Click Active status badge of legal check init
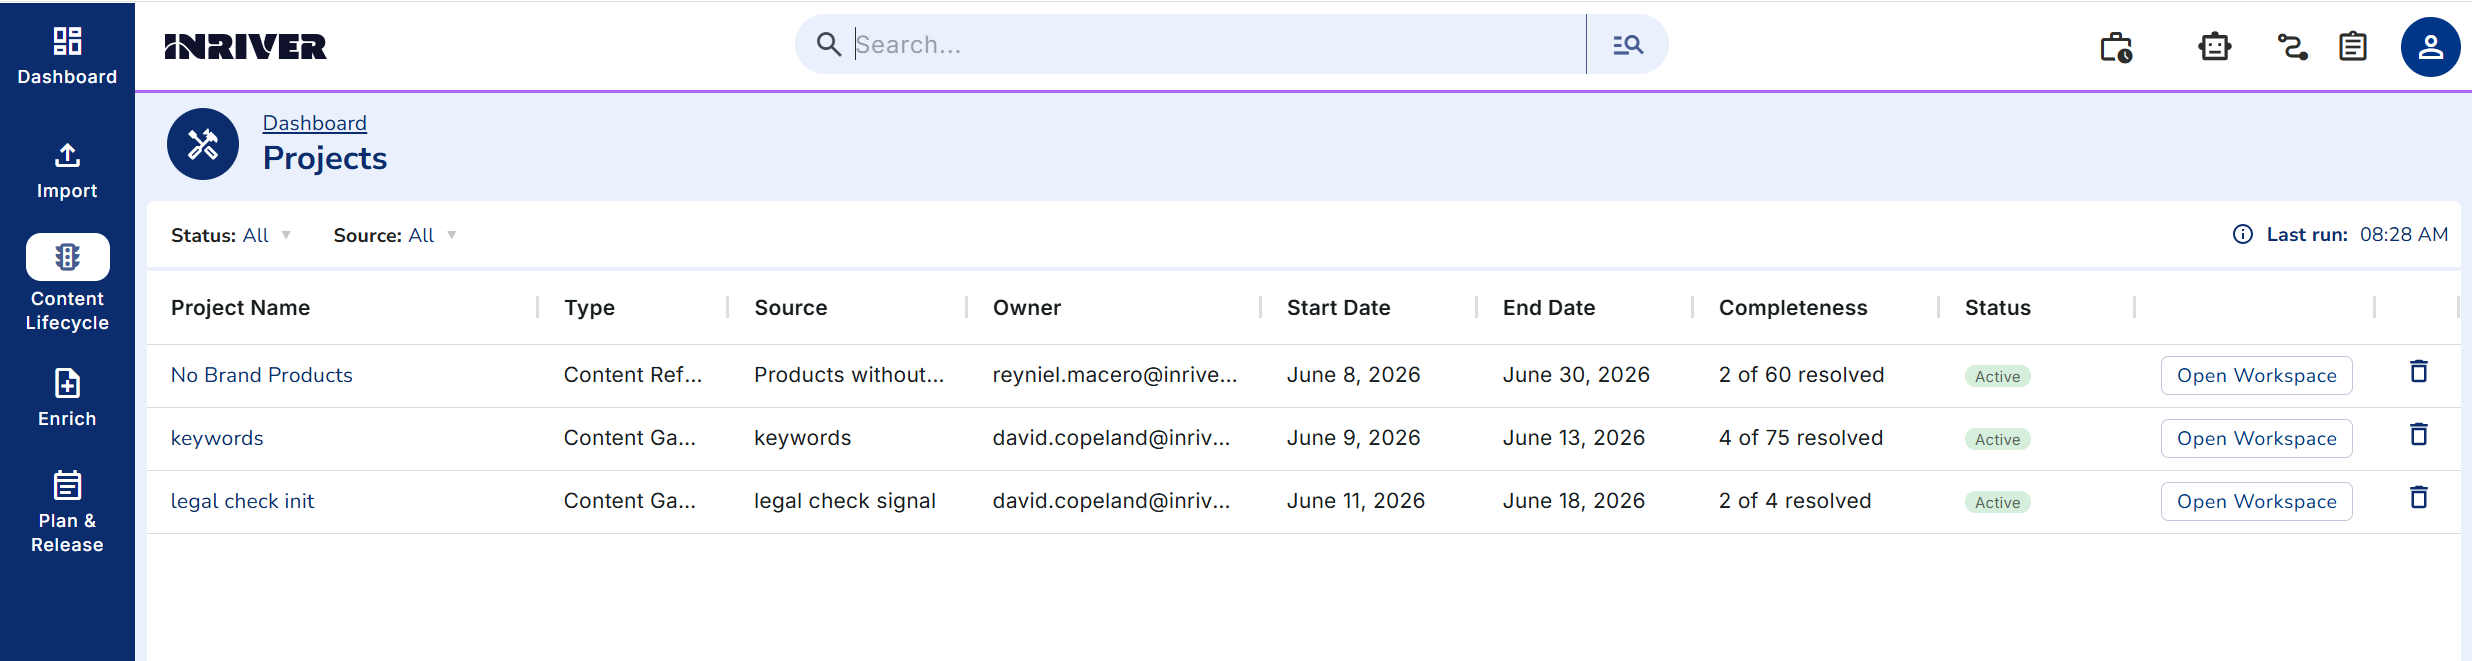 pos(1997,502)
